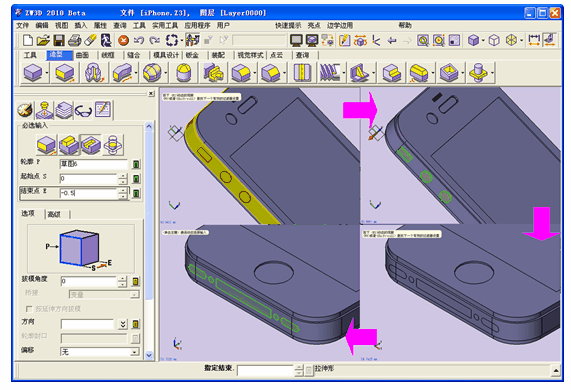Select the sphere shape tool icon
This screenshot has height=390, width=571.
pyautogui.click(x=152, y=72)
